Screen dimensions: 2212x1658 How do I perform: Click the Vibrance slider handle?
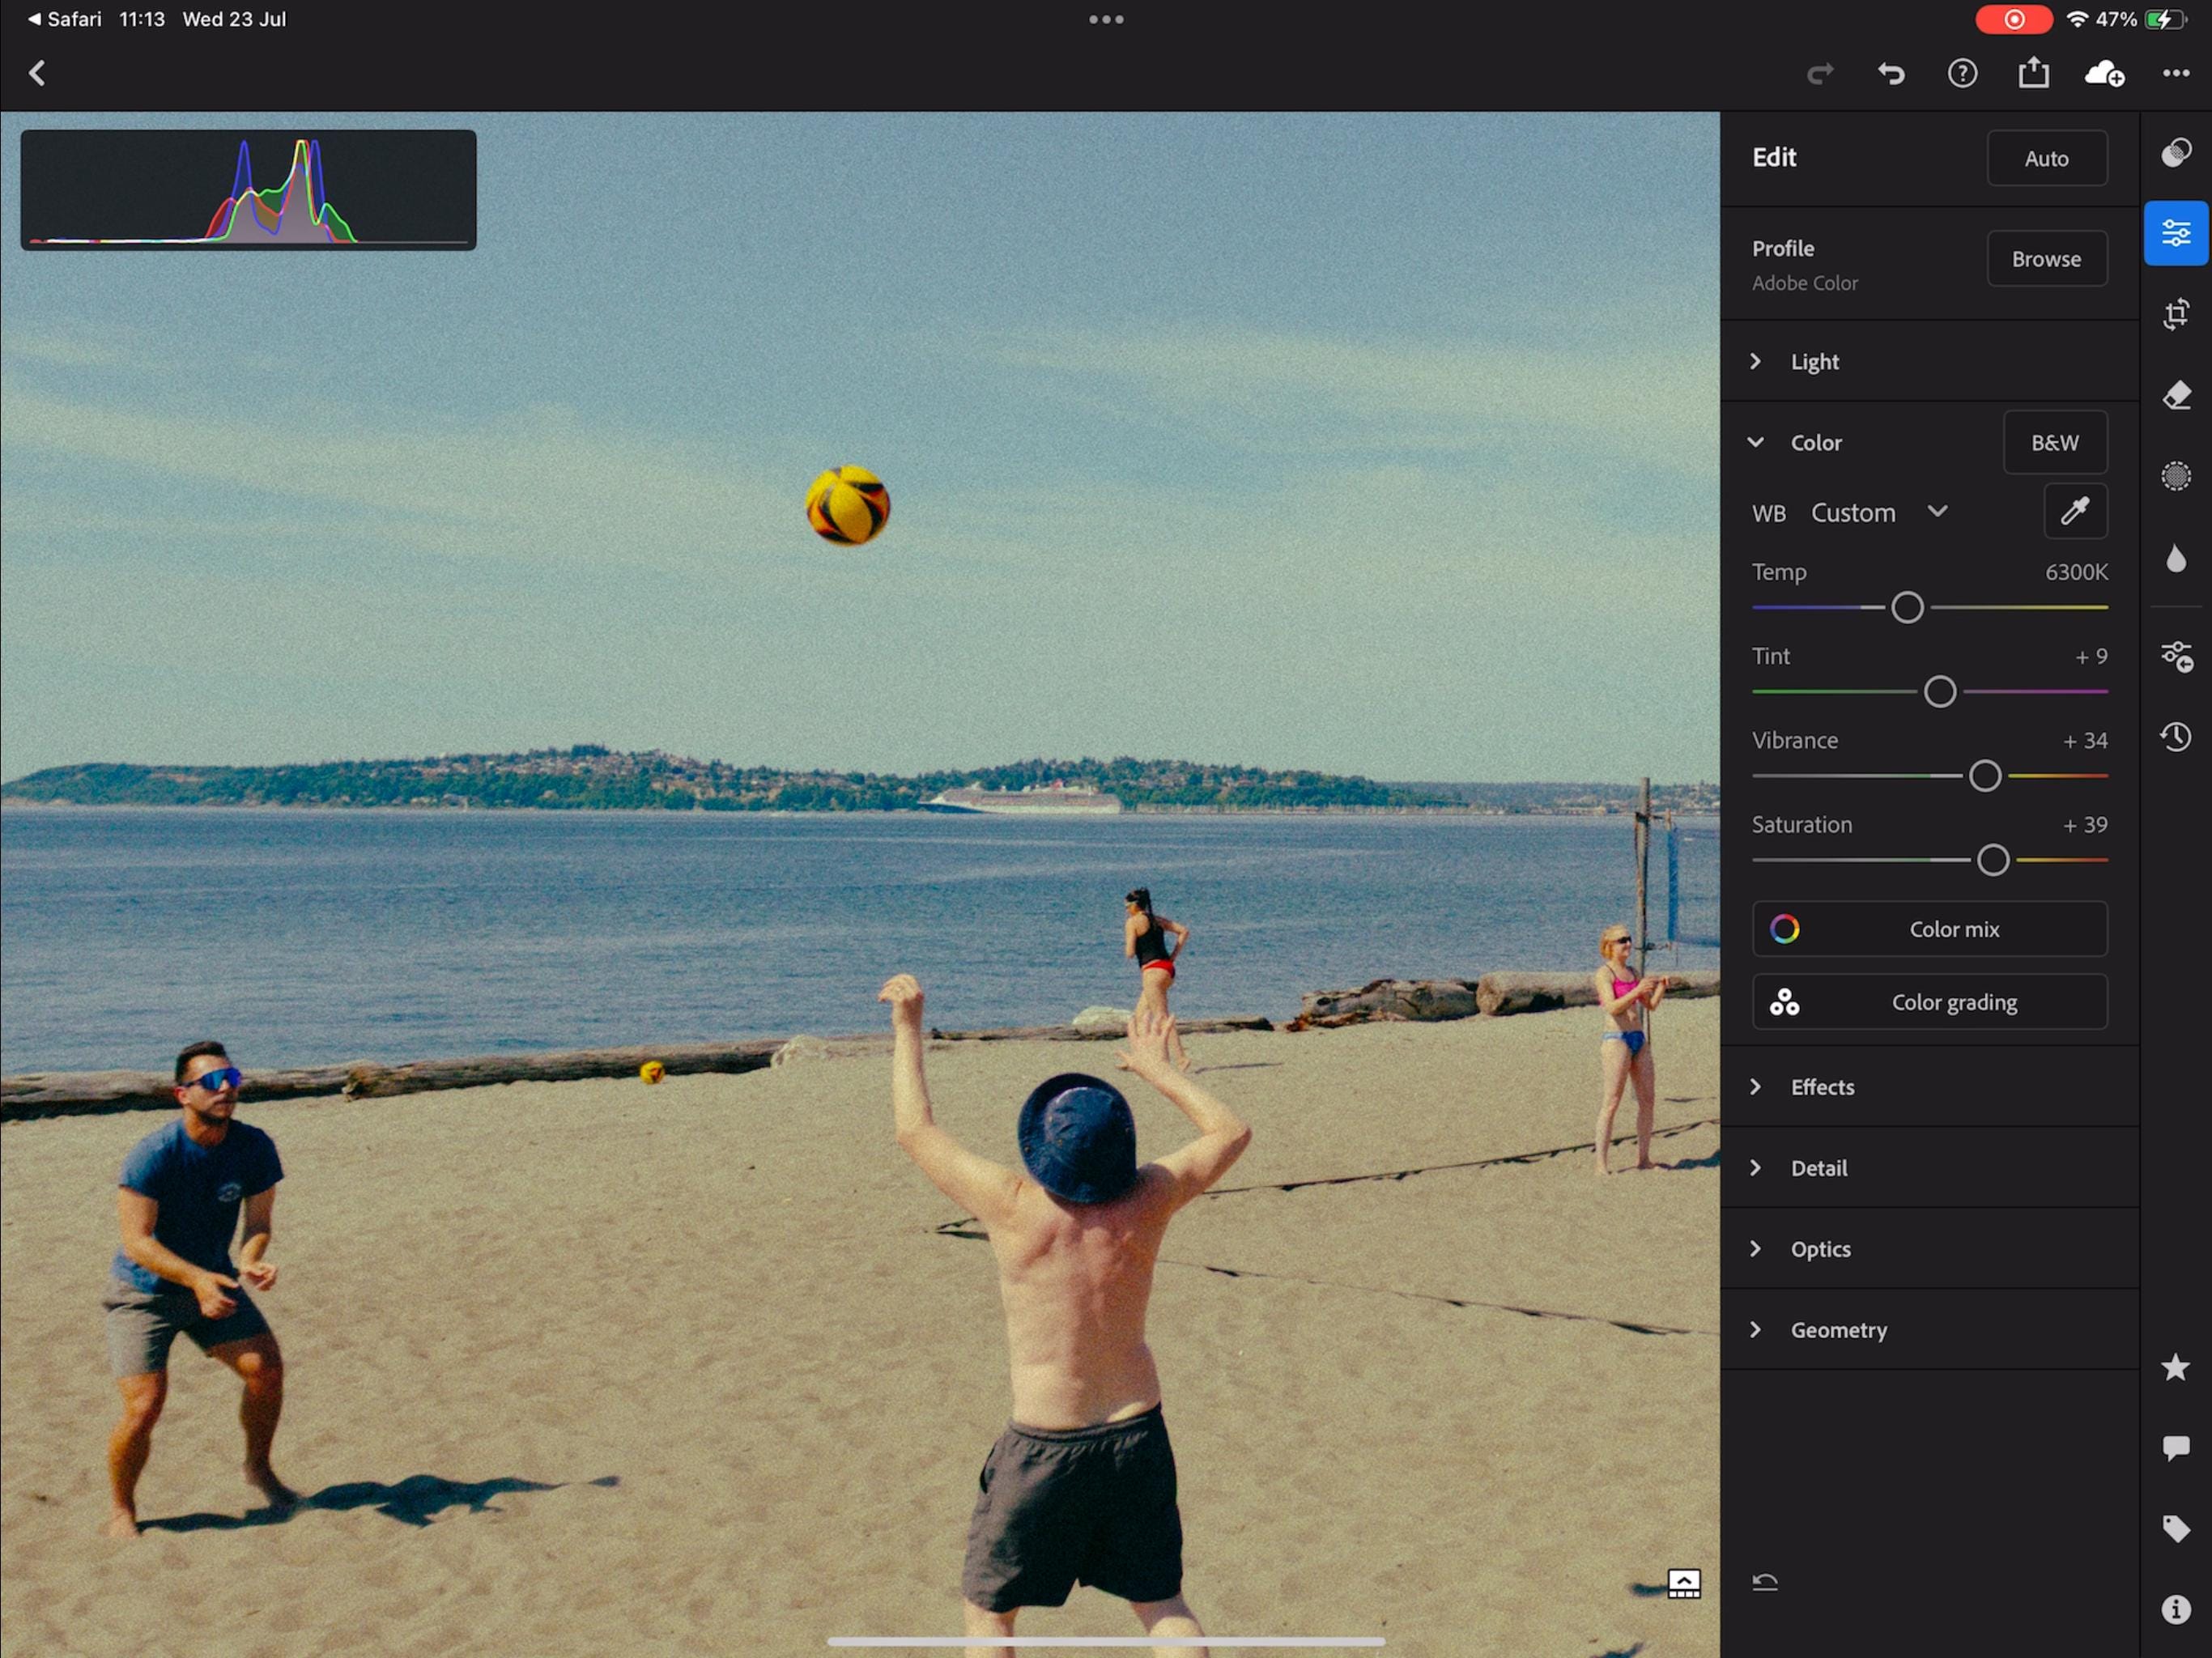click(1985, 776)
